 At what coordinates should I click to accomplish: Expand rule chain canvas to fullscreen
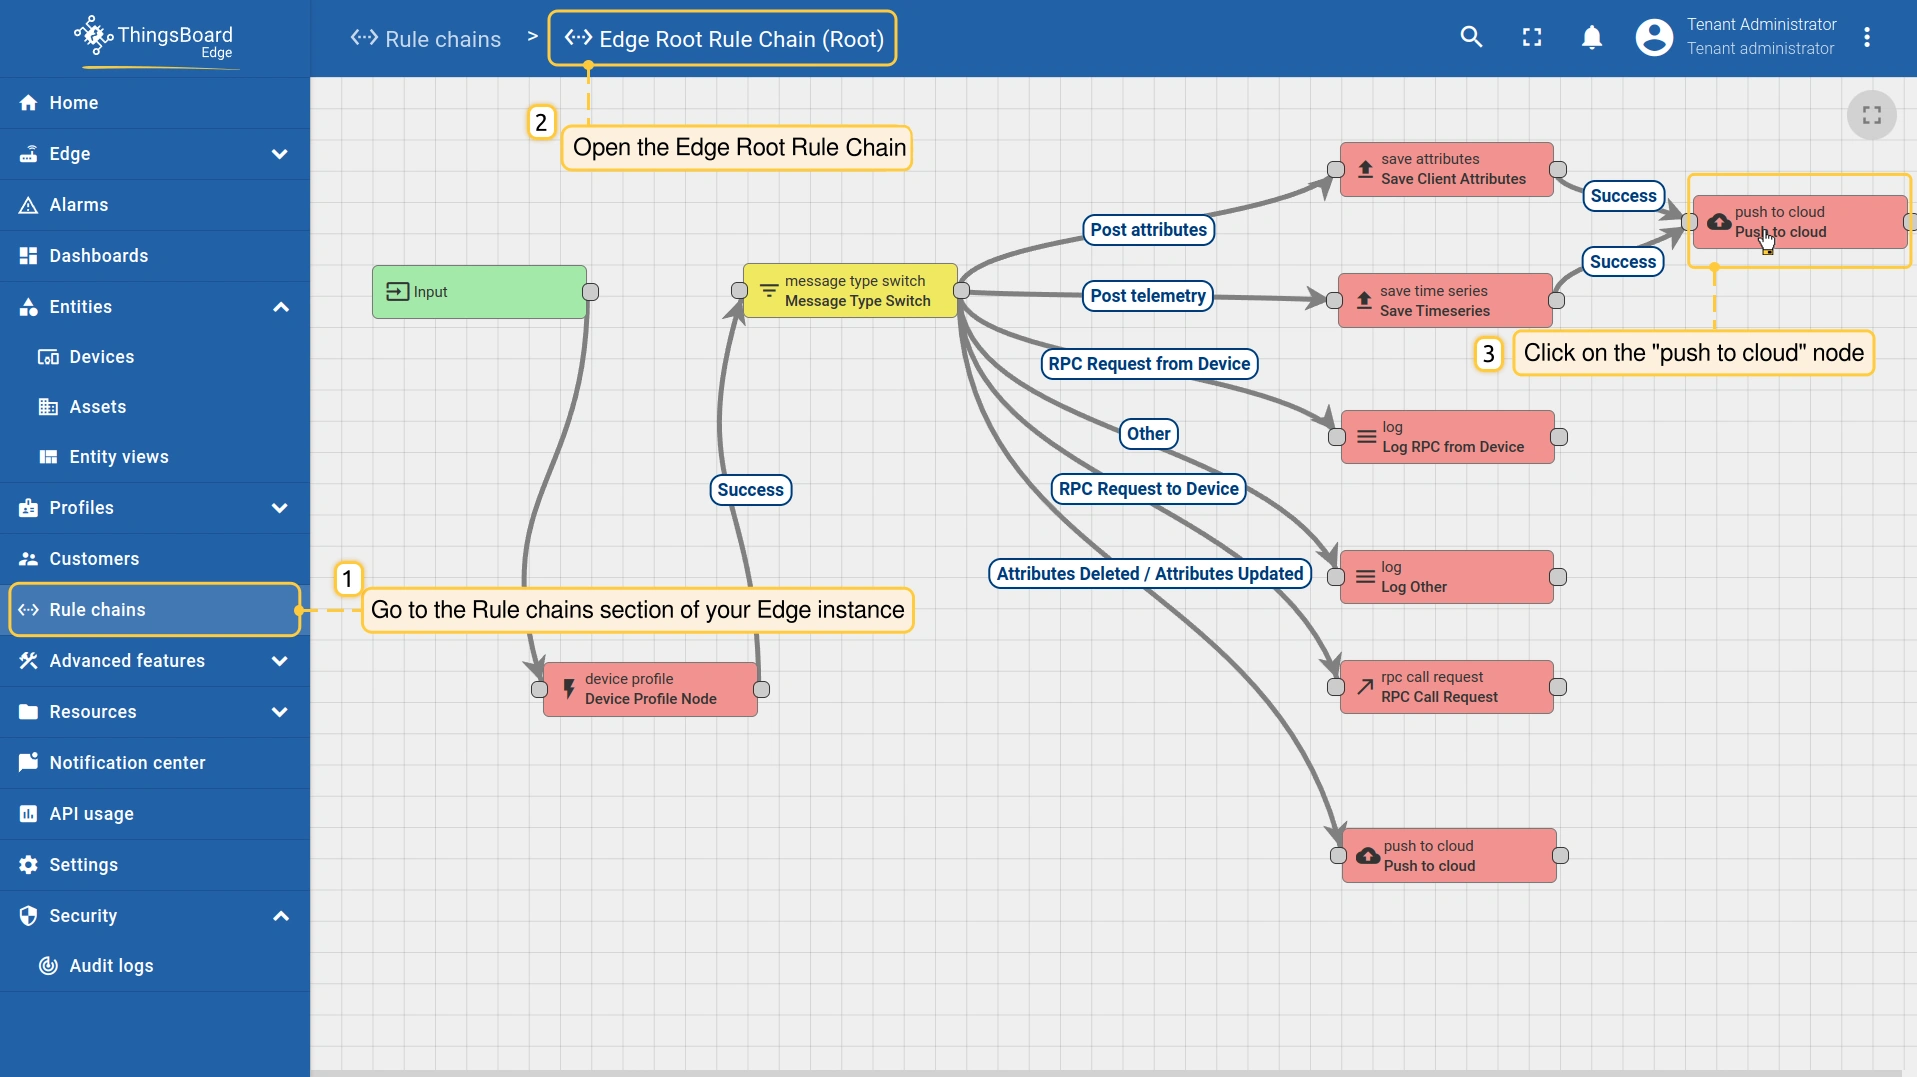point(1871,116)
